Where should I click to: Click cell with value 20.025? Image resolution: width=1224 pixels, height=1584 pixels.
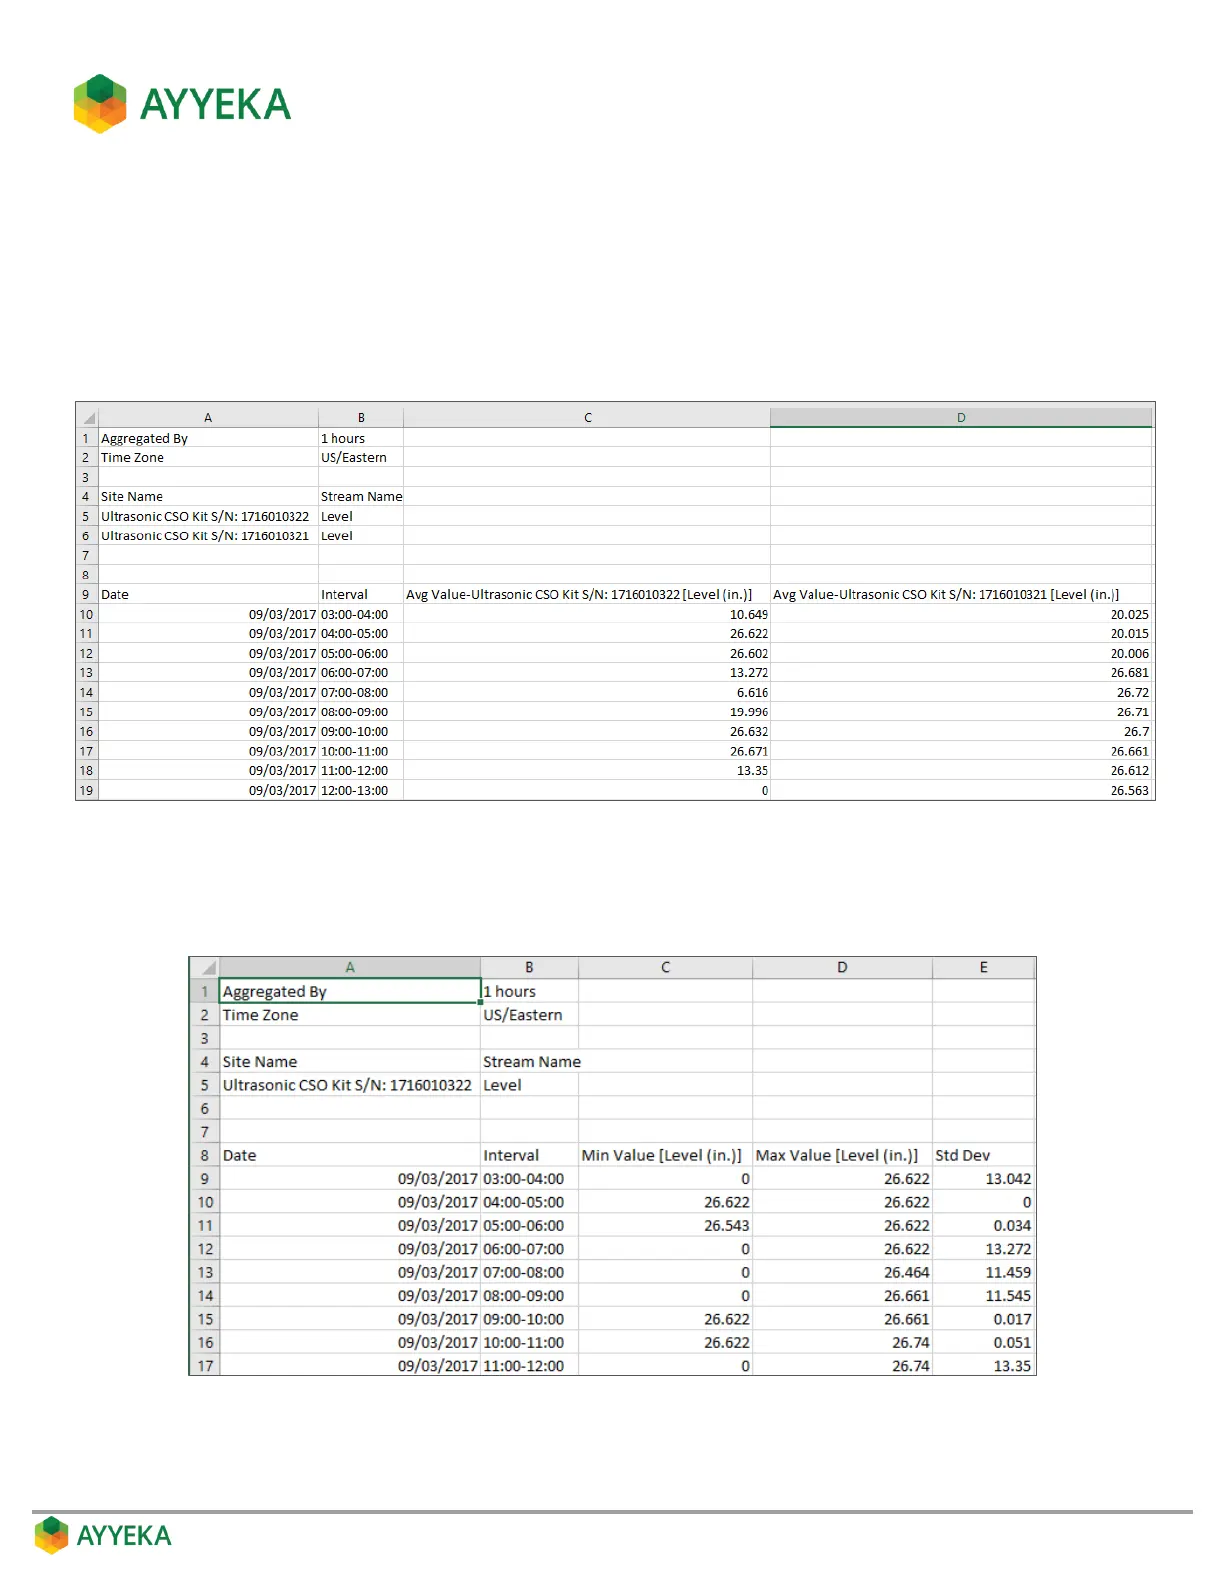[961, 615]
